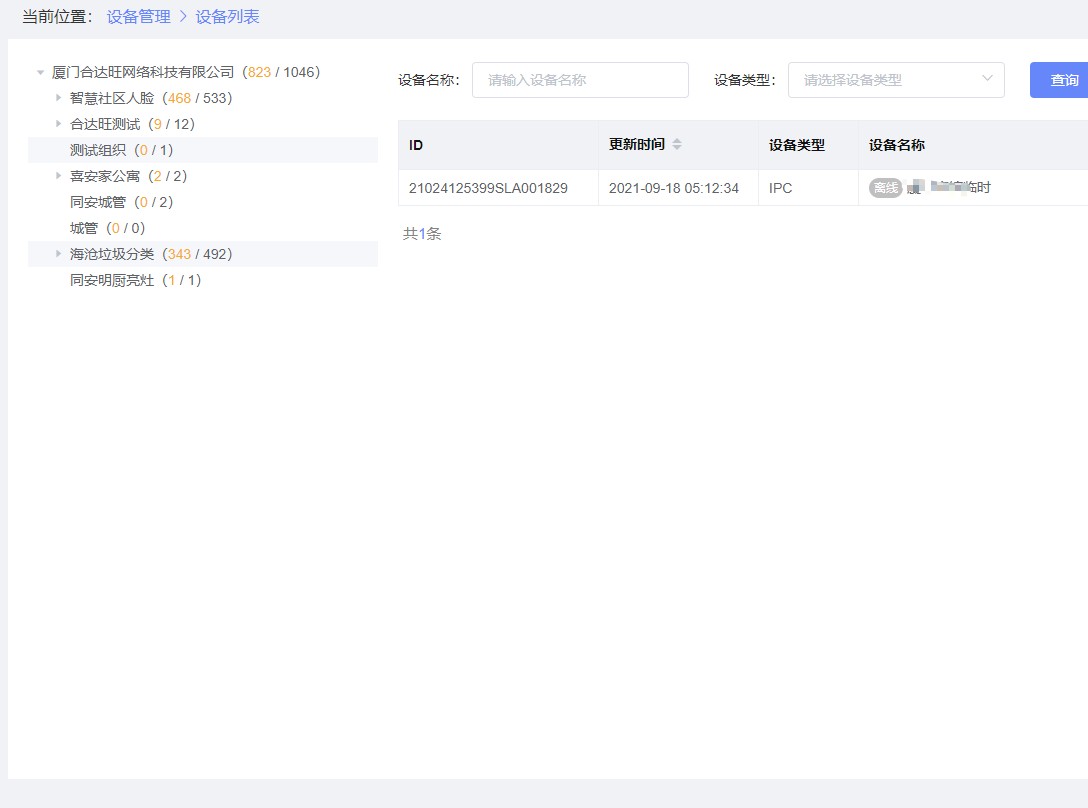Collapse the 厦门合达旺网络科技有限公司 root node

(40, 73)
